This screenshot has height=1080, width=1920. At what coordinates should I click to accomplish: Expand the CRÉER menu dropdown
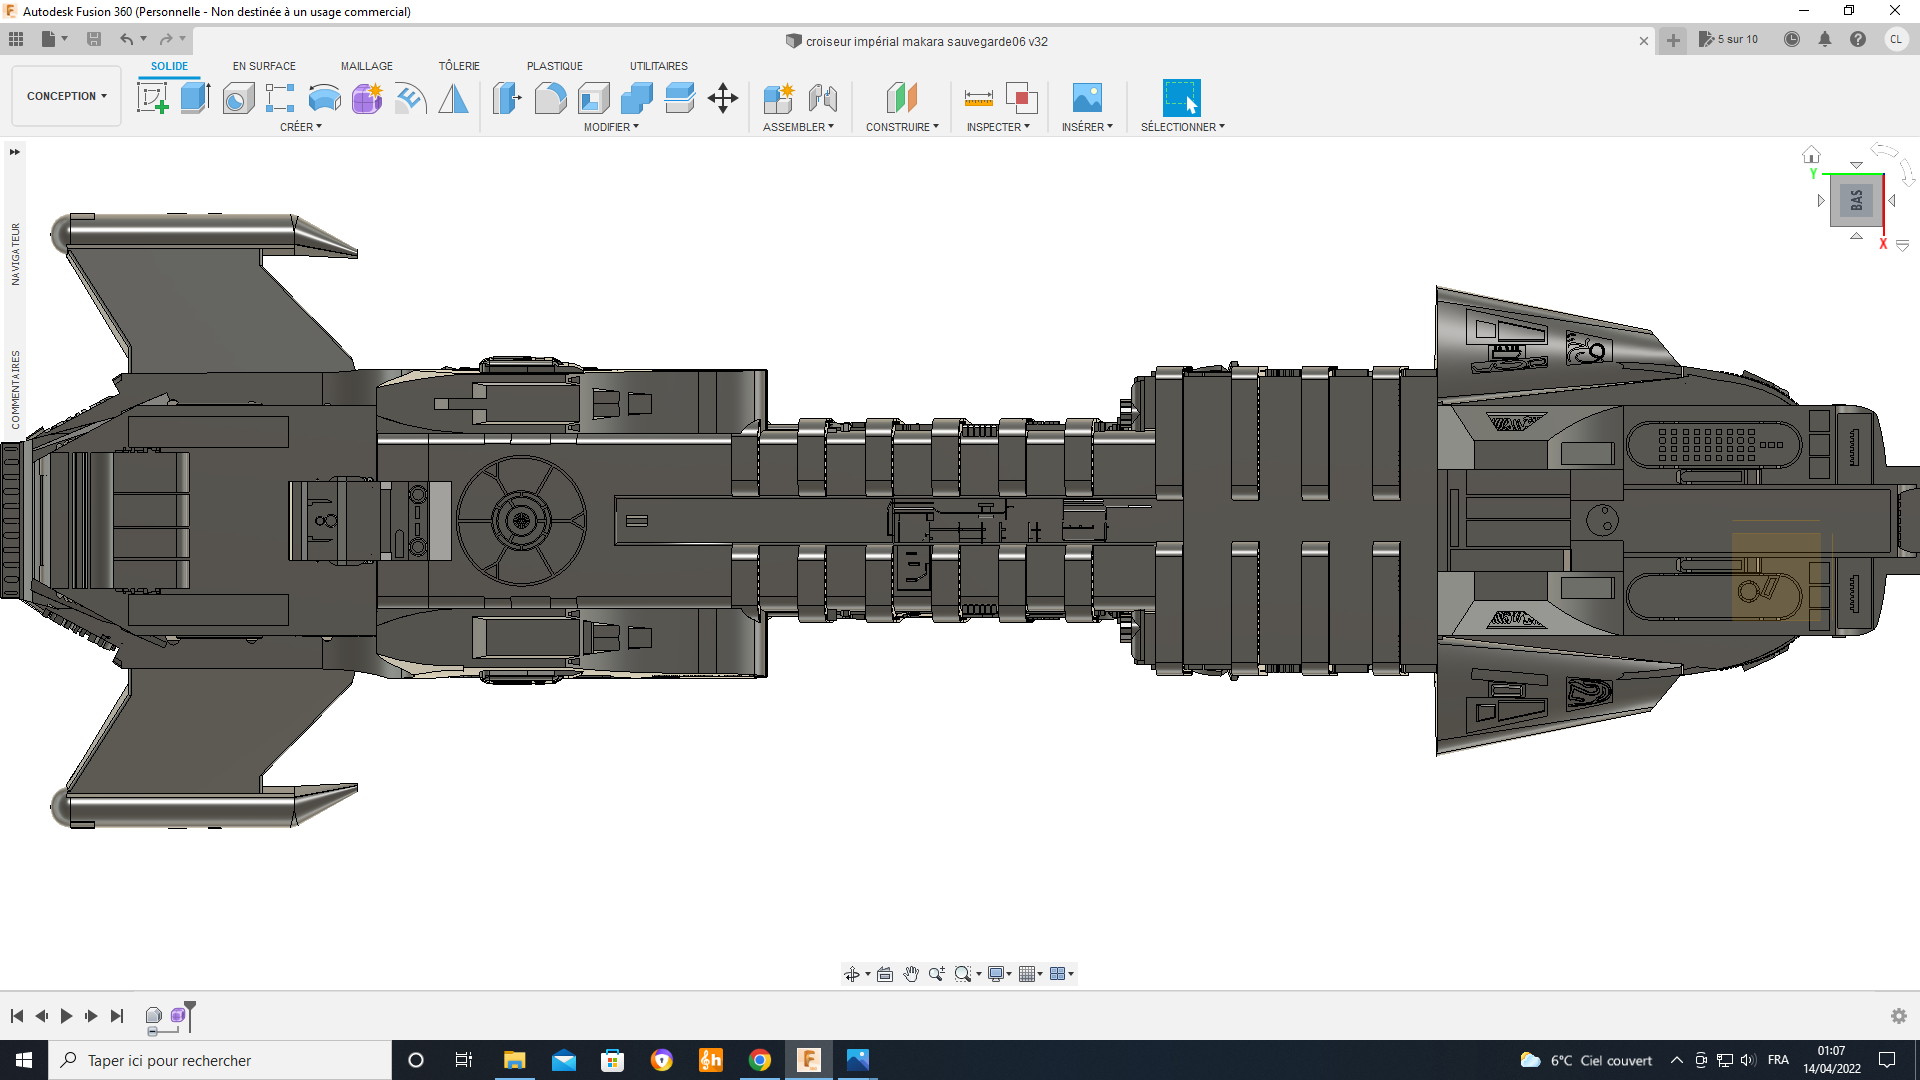(300, 127)
